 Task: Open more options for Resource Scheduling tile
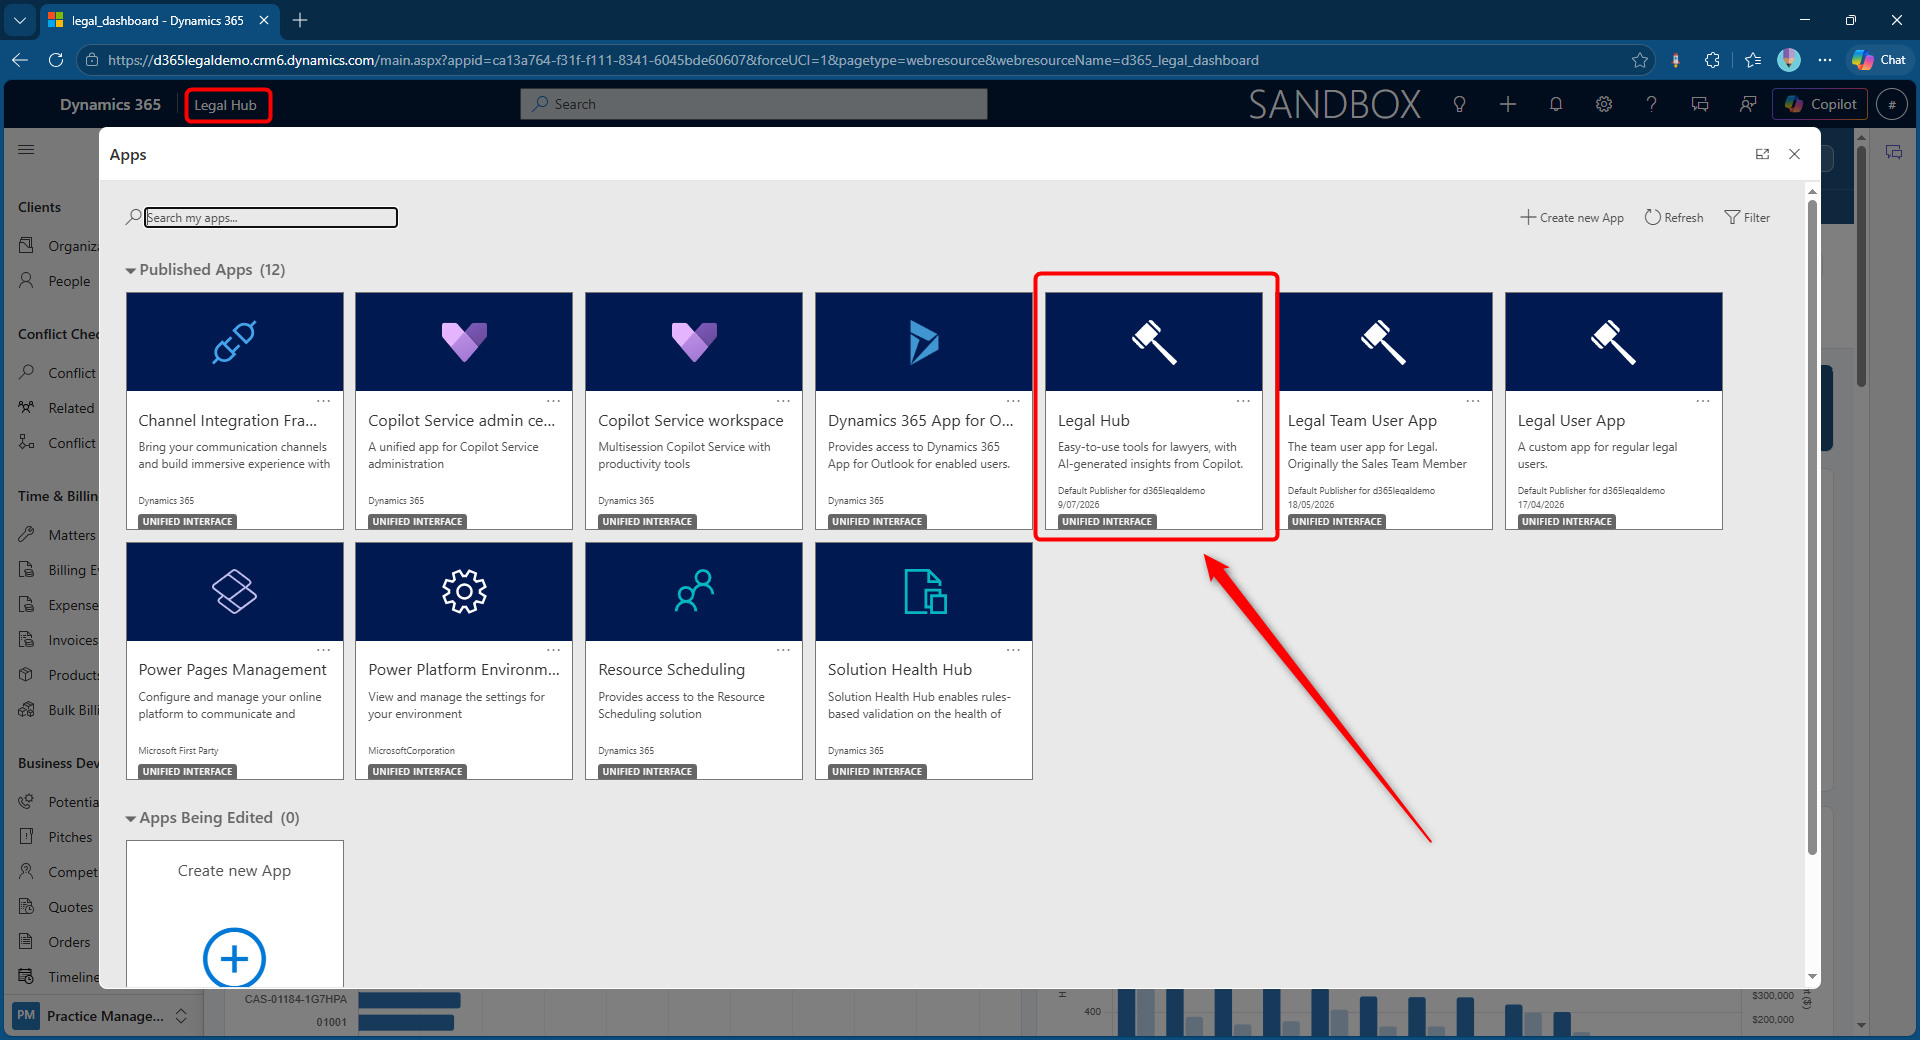[783, 650]
